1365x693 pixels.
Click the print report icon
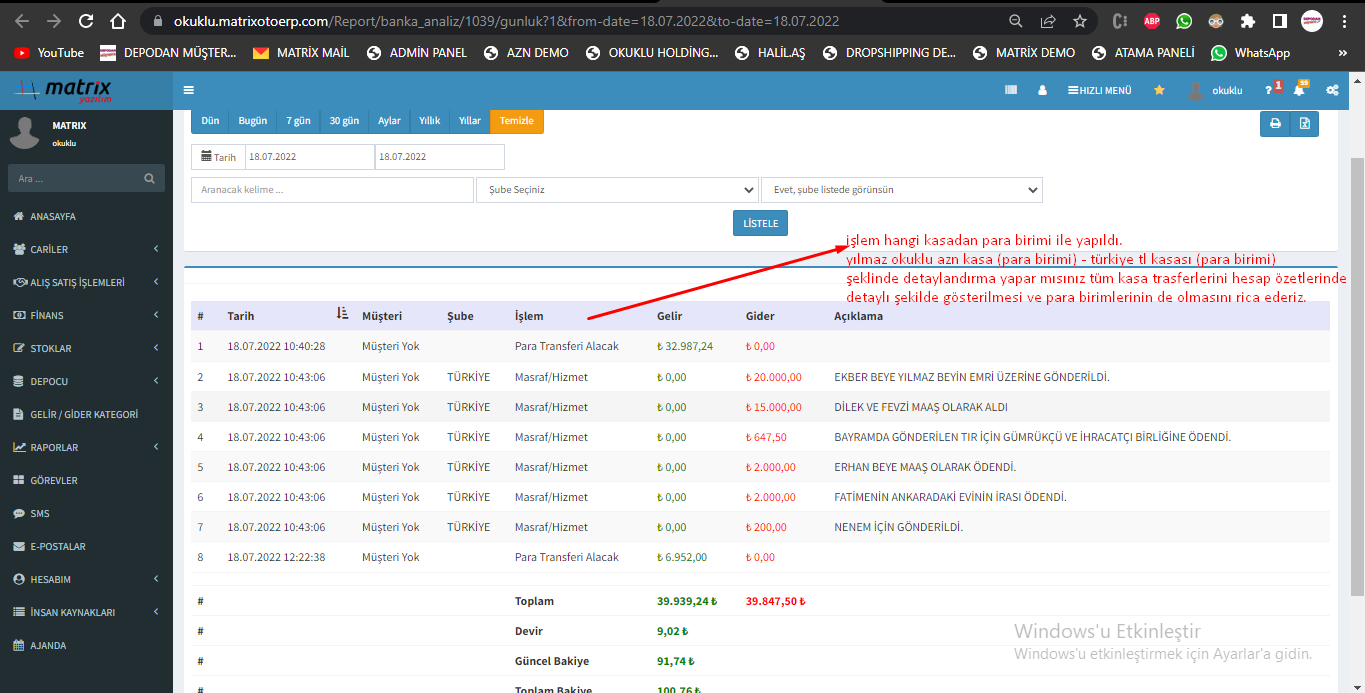[x=1275, y=123]
